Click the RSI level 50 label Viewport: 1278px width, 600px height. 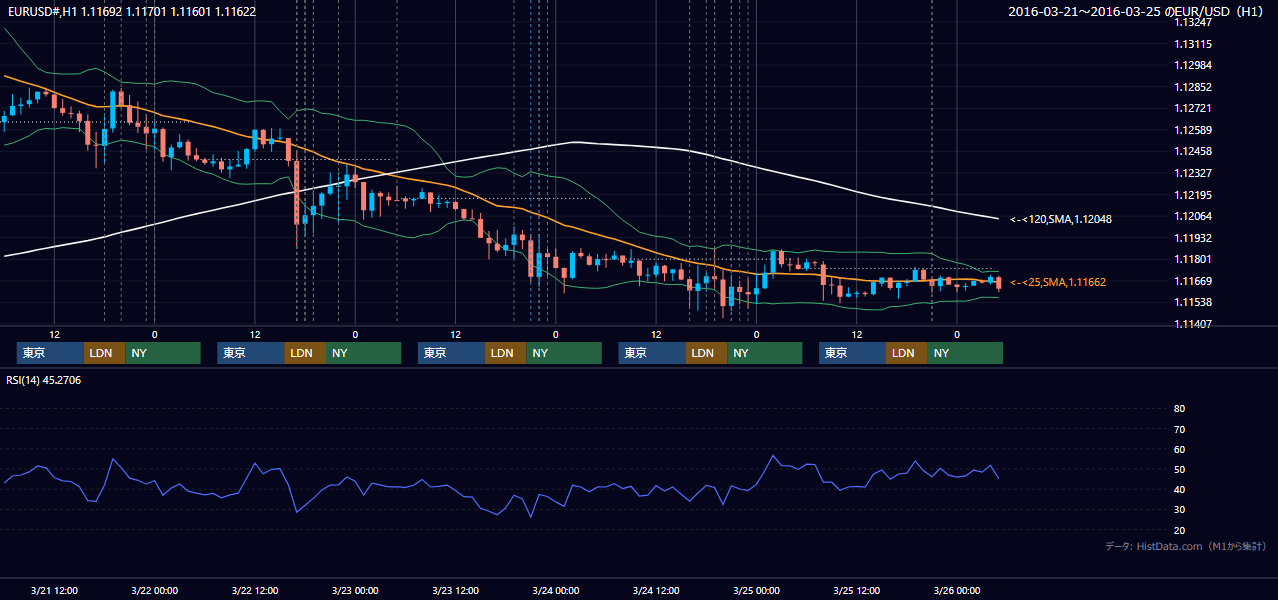(x=1179, y=470)
